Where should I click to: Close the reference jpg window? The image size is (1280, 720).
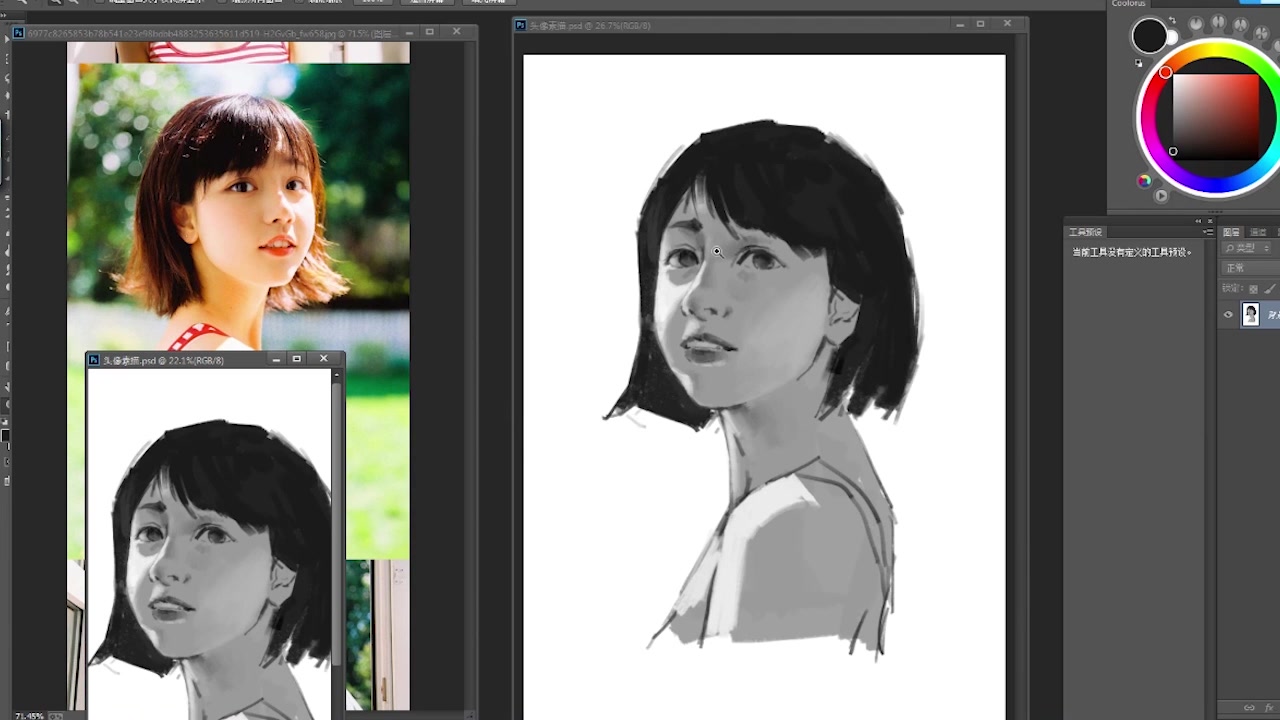tap(456, 32)
